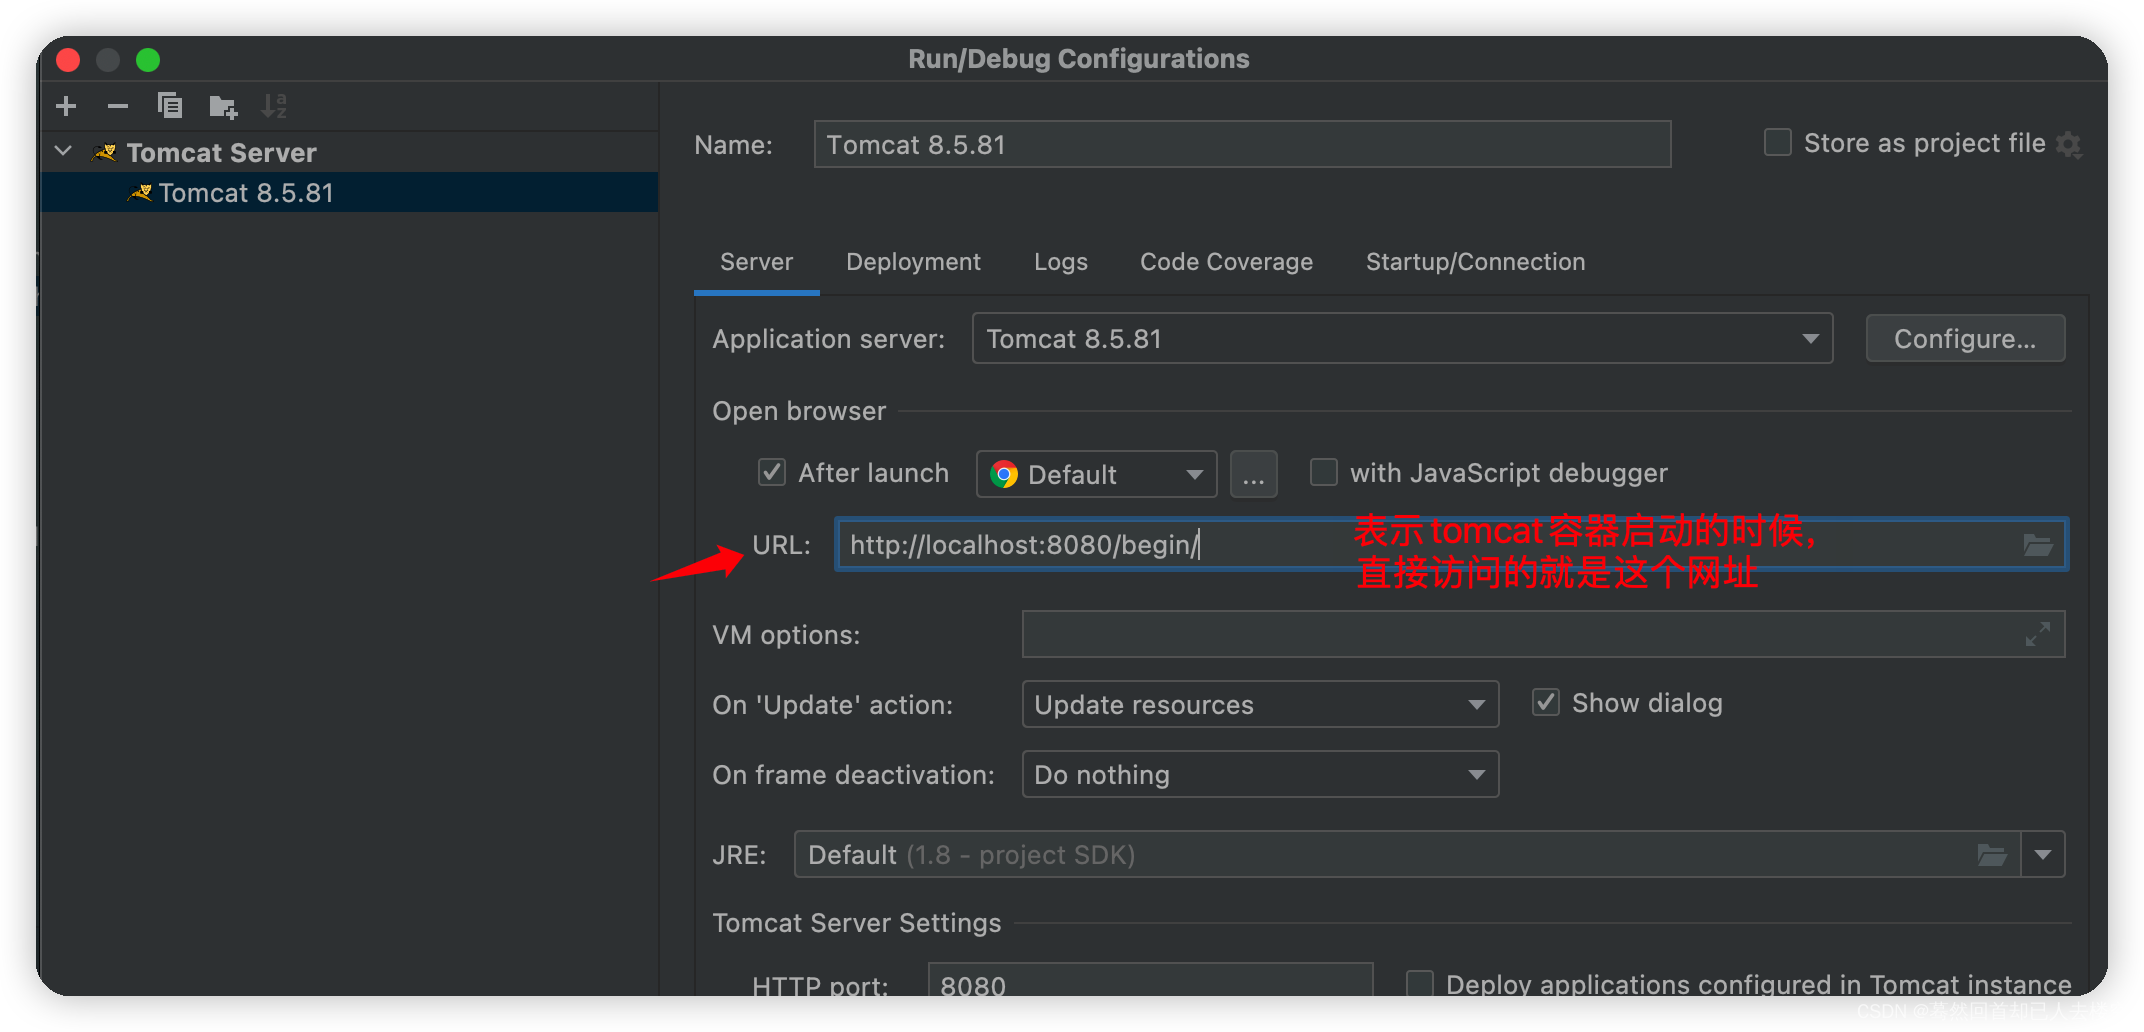Screen dimensions: 2144x1032
Task: Expand the VM options field
Action: tap(2037, 634)
